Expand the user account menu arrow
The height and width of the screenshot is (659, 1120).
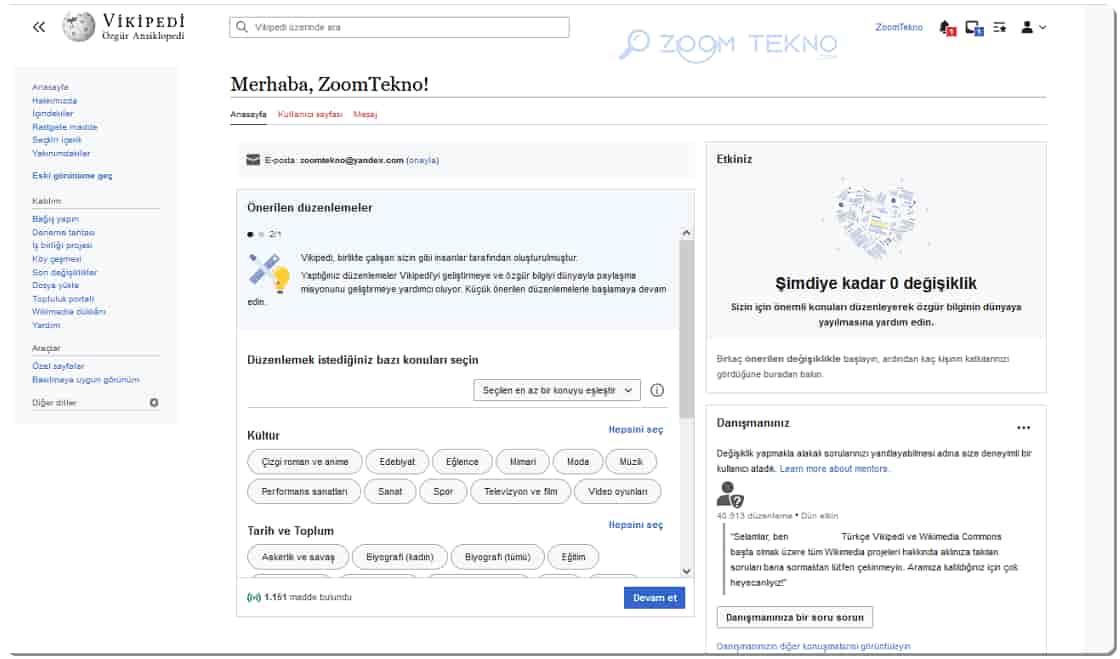click(x=1043, y=27)
